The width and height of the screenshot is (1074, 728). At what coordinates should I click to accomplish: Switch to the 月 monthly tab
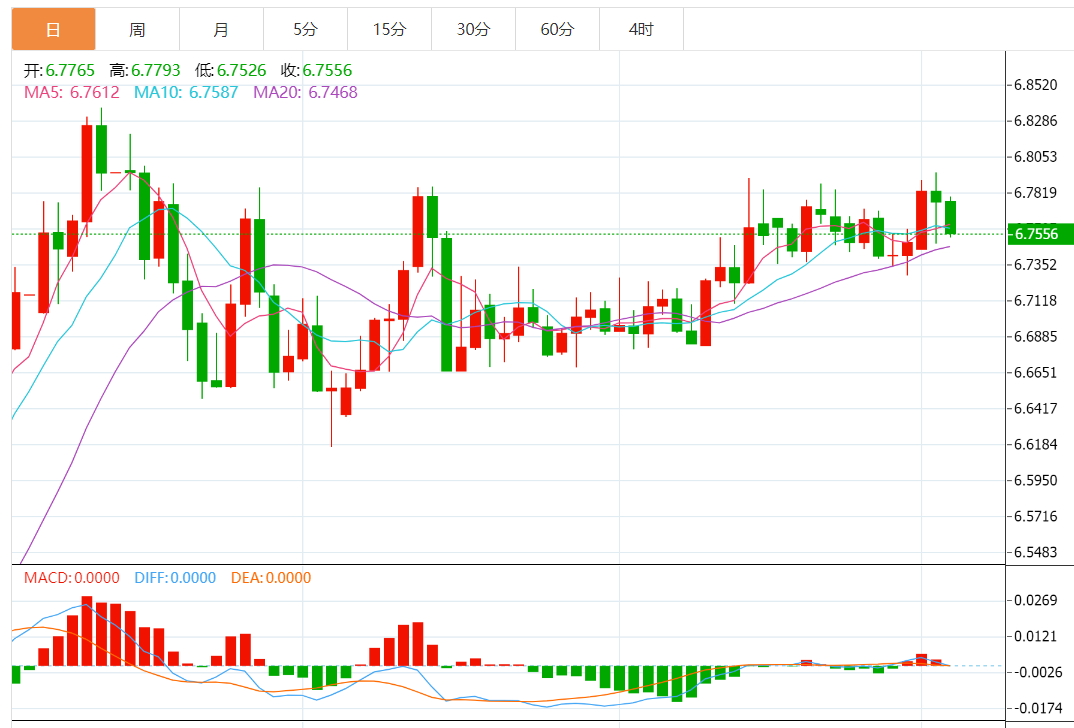(x=221, y=29)
